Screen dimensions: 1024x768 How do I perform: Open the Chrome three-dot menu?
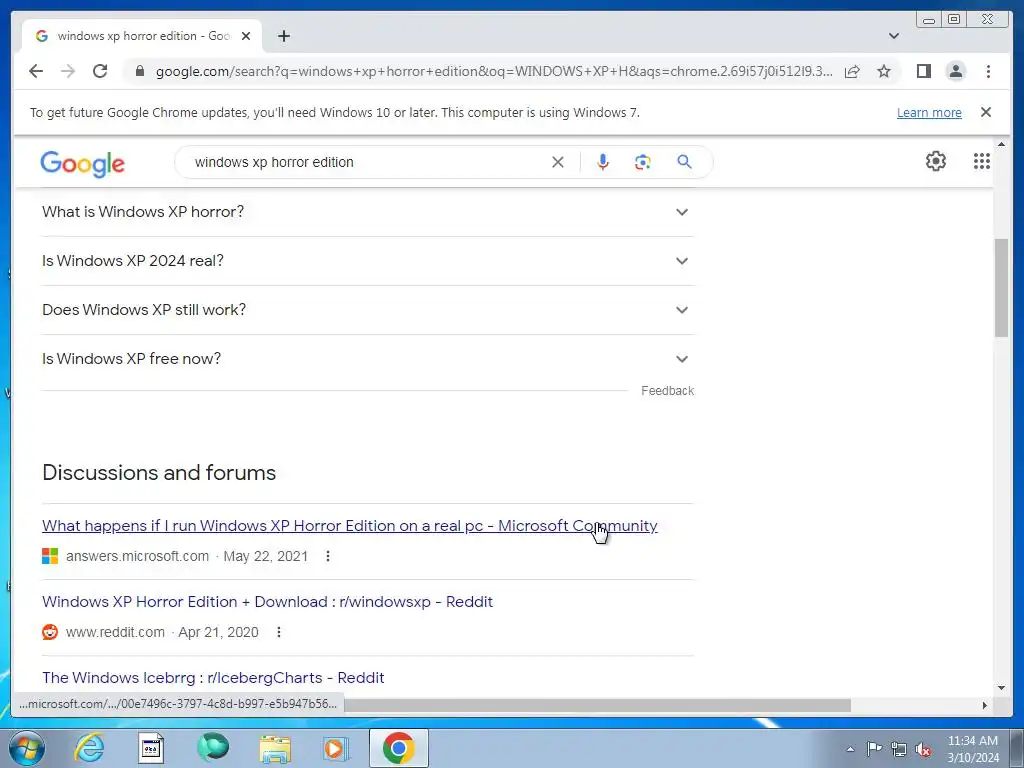click(988, 71)
